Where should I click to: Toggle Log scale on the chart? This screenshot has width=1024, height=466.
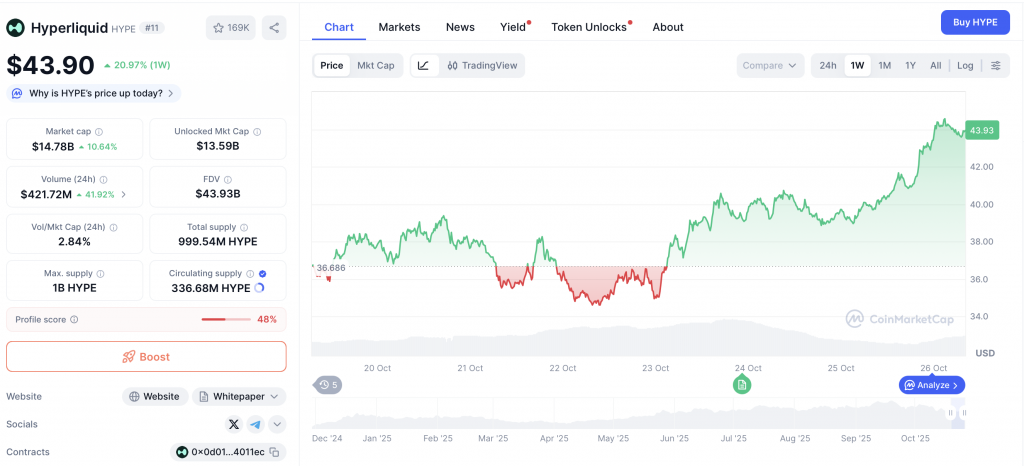964,66
